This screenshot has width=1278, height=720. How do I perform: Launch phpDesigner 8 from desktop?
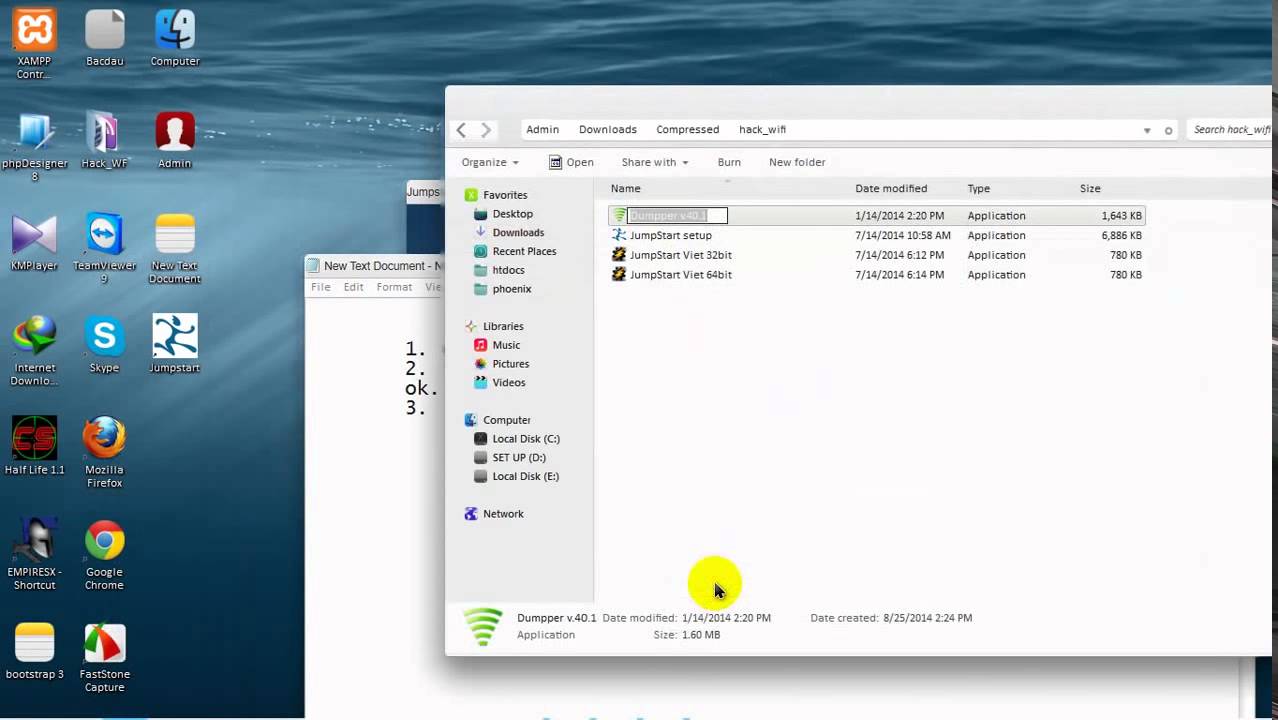[35, 147]
